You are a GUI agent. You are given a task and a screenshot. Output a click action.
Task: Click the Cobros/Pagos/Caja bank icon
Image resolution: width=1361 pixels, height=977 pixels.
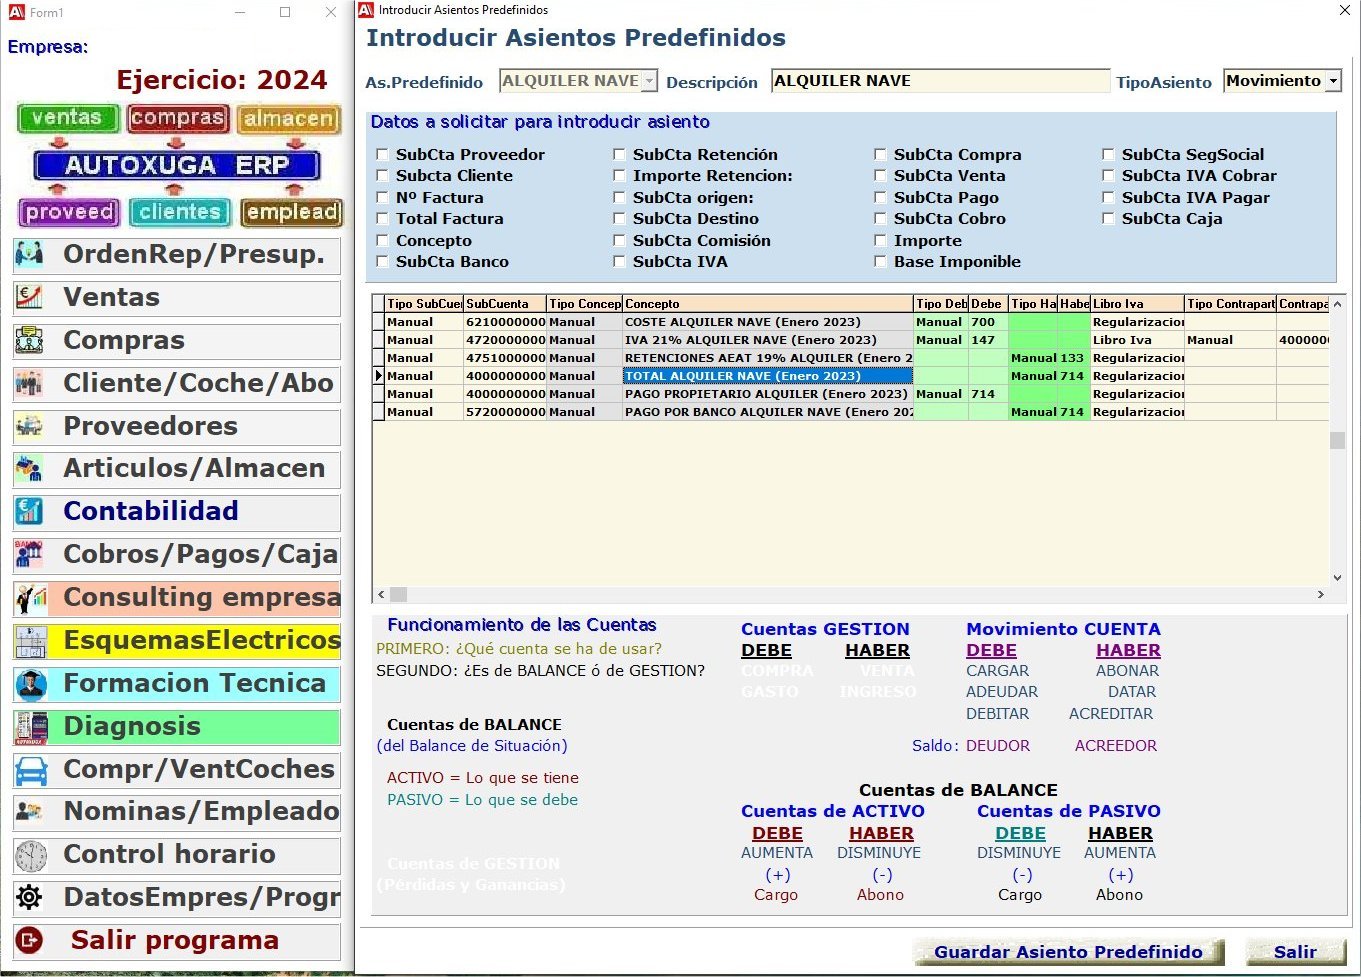(x=29, y=555)
